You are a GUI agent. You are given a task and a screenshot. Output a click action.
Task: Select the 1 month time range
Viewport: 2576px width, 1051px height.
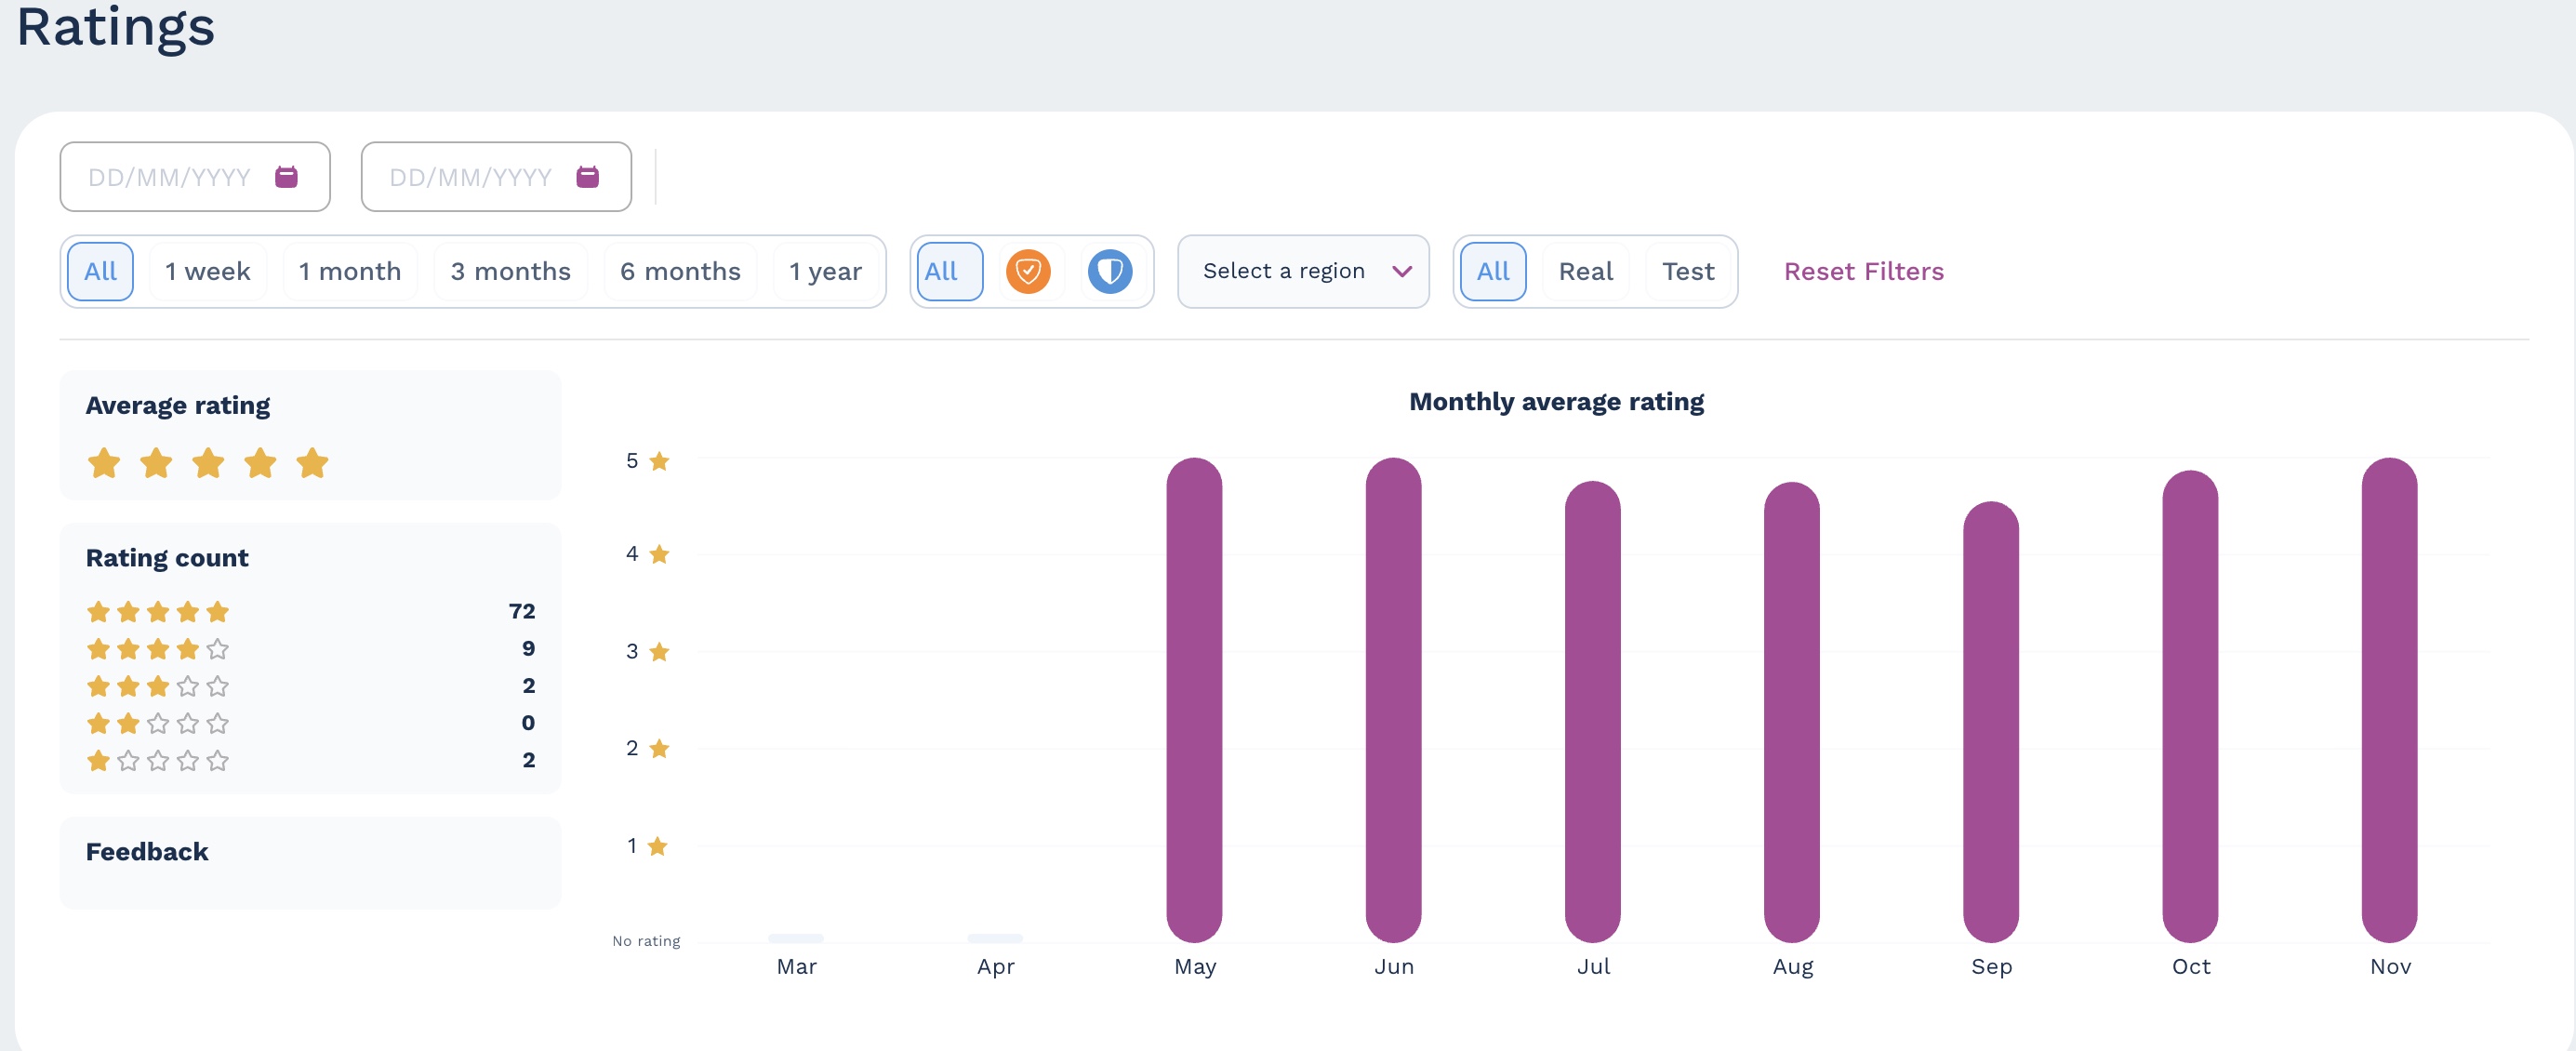point(350,271)
